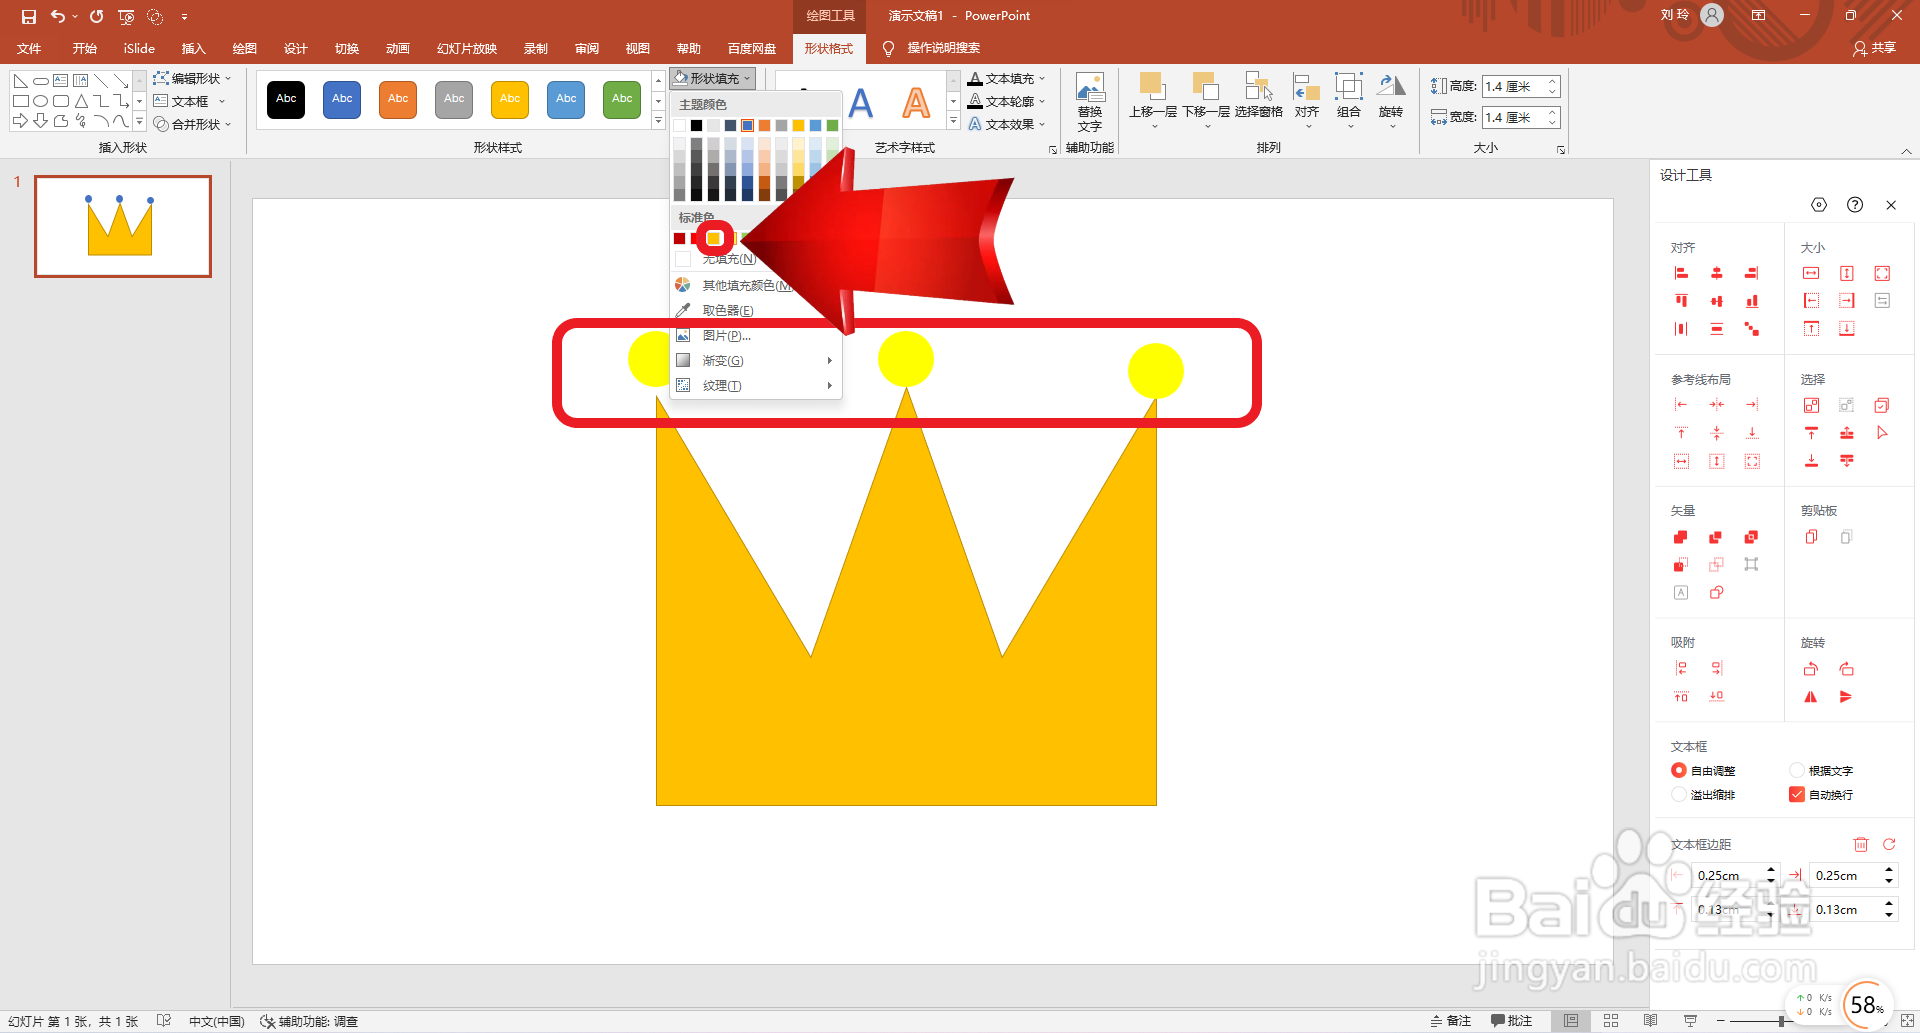This screenshot has height=1033, width=1920.
Task: Expand the 渐变(G) submenu
Action: pos(756,360)
